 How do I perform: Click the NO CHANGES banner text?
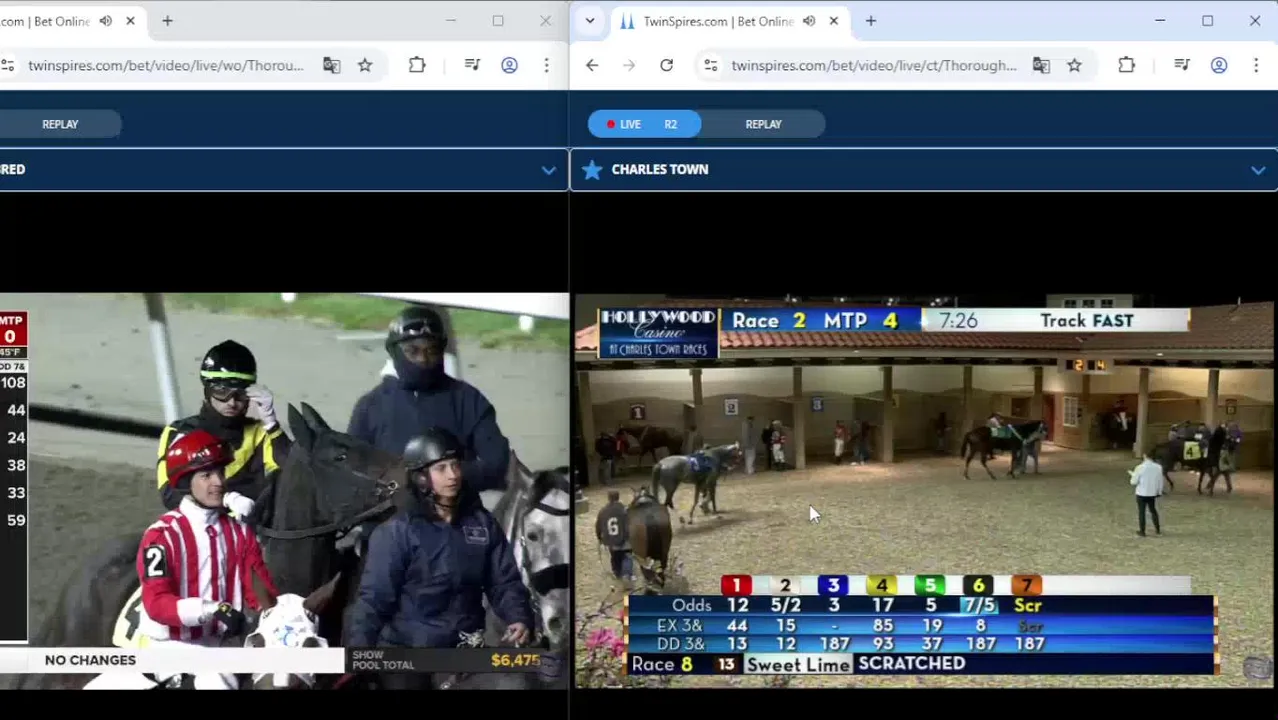[90, 660]
